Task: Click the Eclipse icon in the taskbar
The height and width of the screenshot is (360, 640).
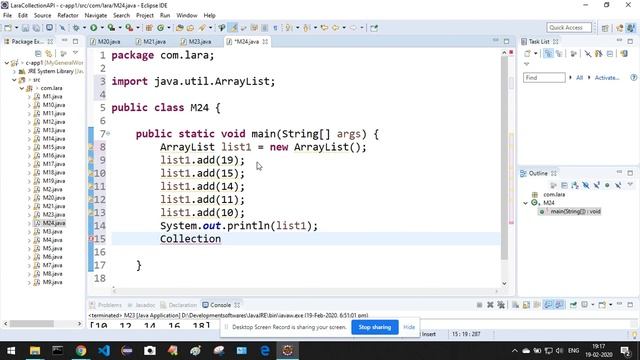Action: click(288, 351)
